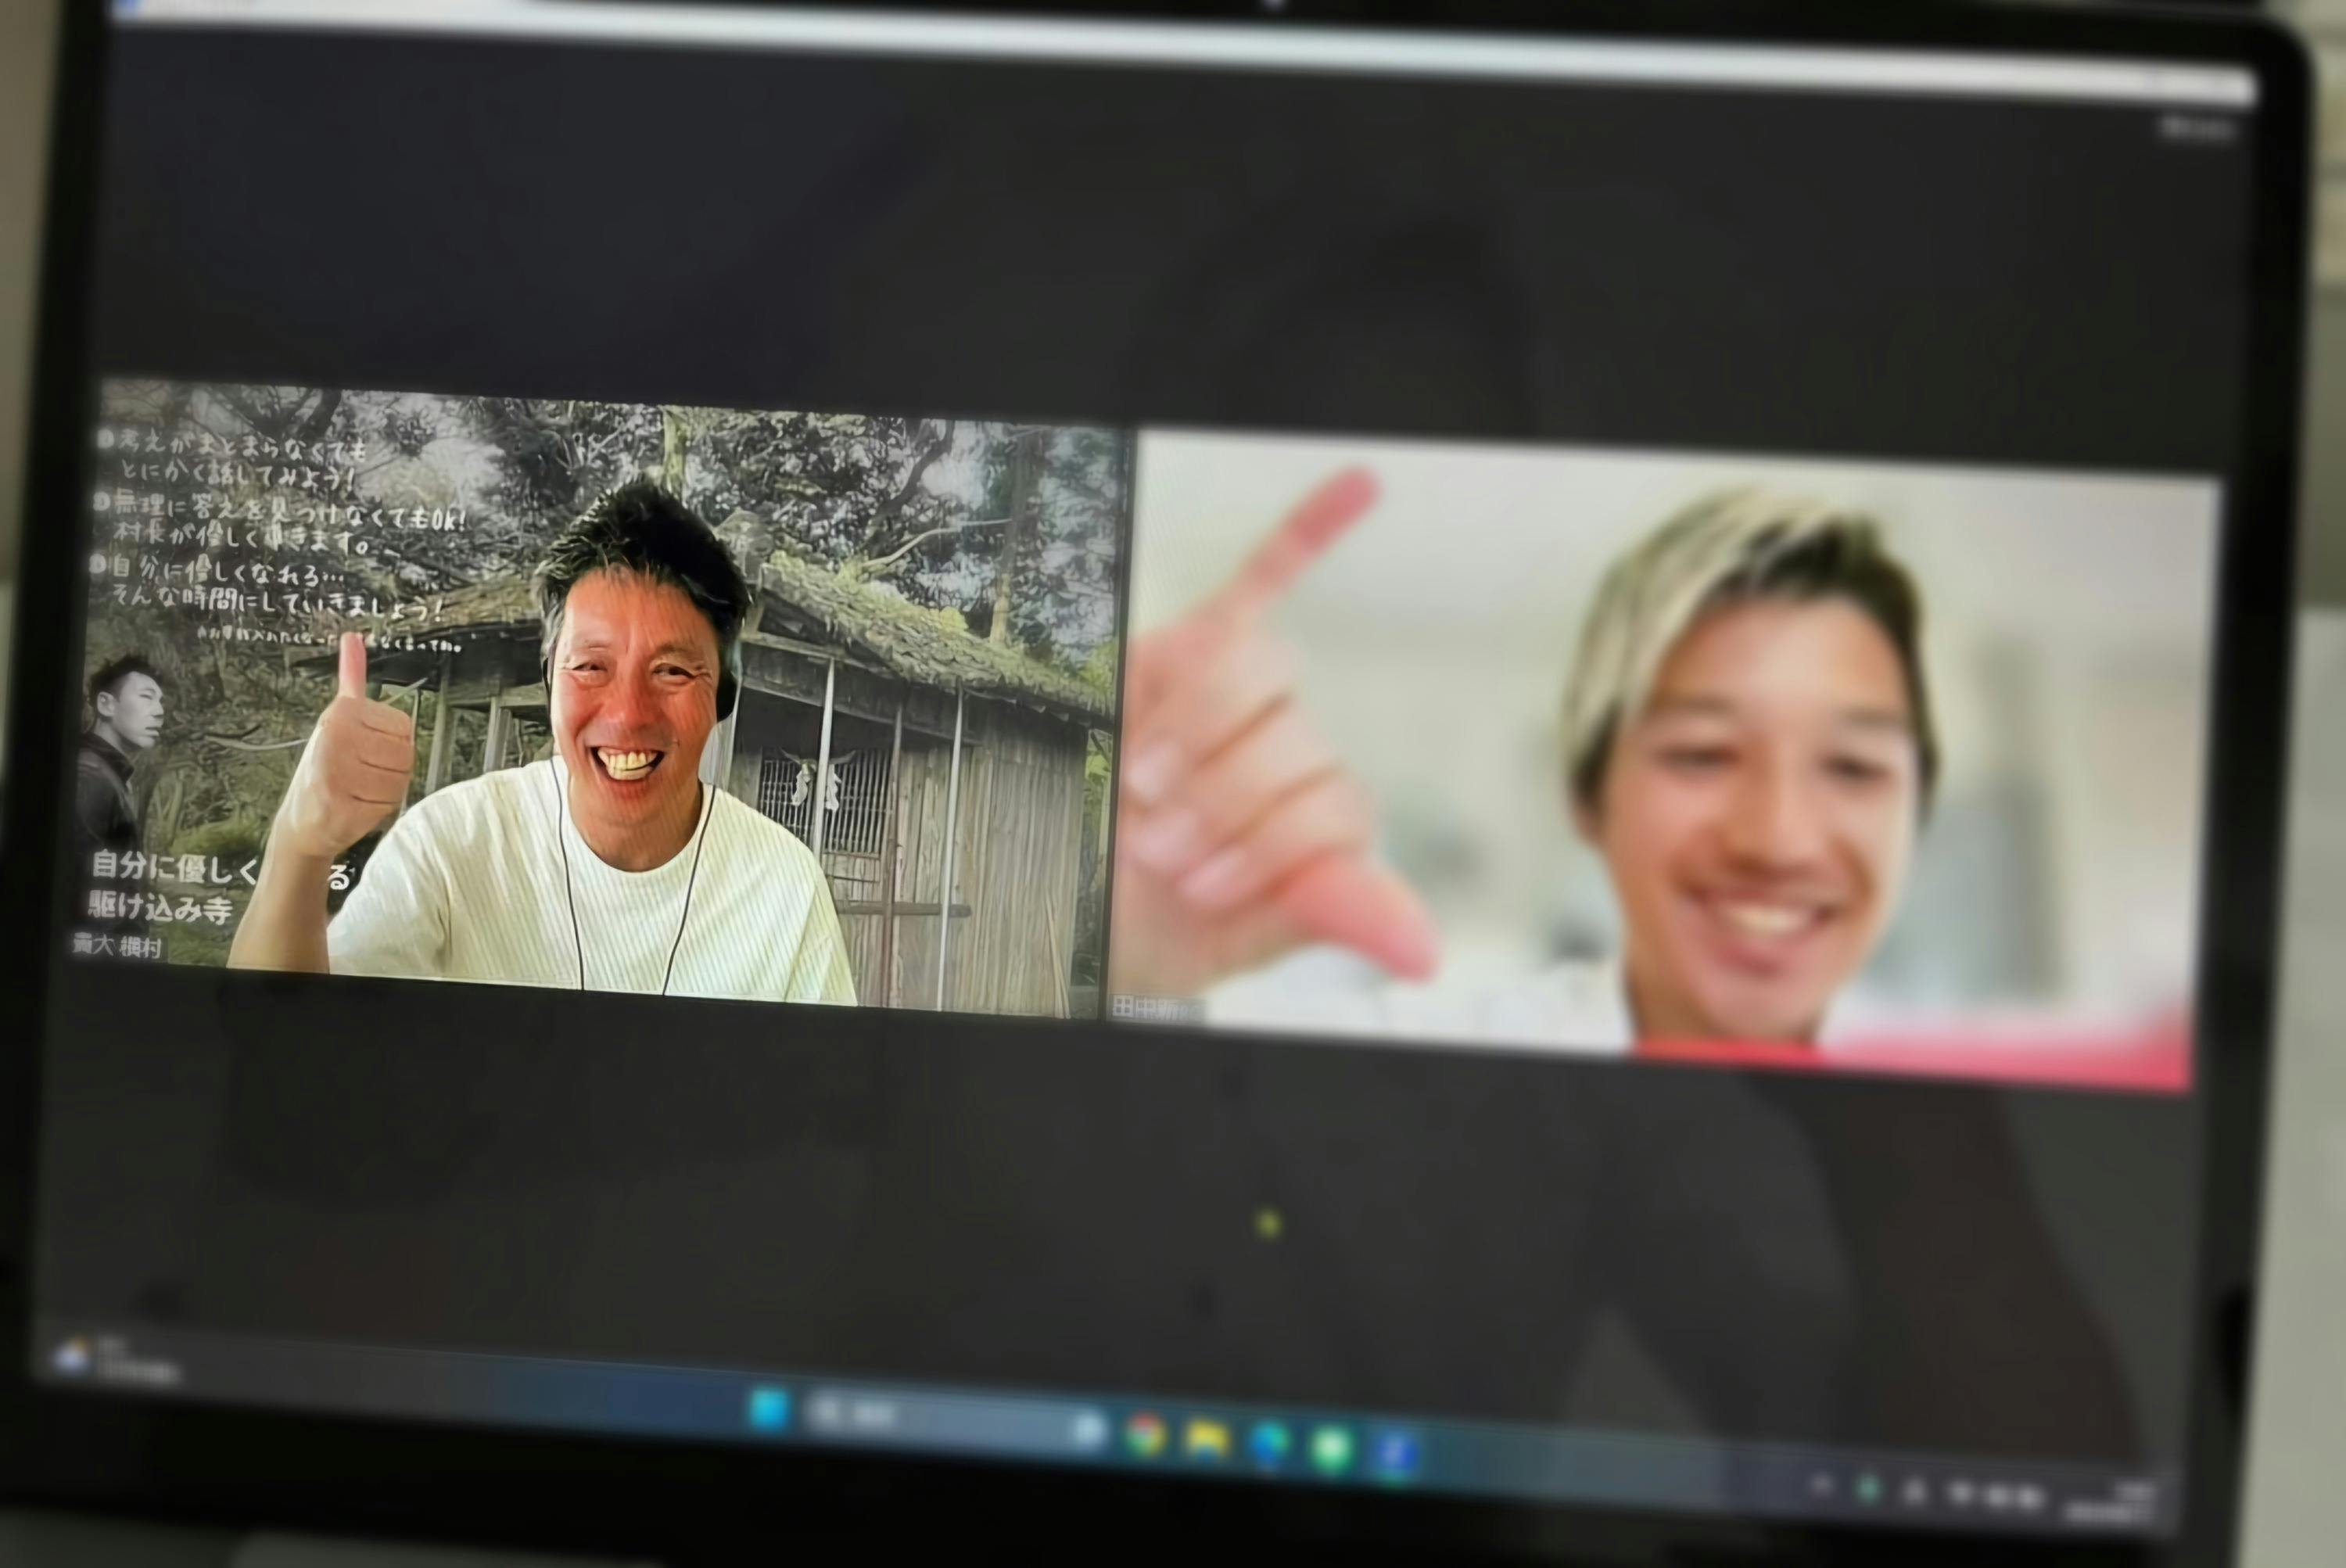Image resolution: width=2346 pixels, height=1568 pixels.
Task: Open File Explorer from the taskbar
Action: [1206, 1440]
